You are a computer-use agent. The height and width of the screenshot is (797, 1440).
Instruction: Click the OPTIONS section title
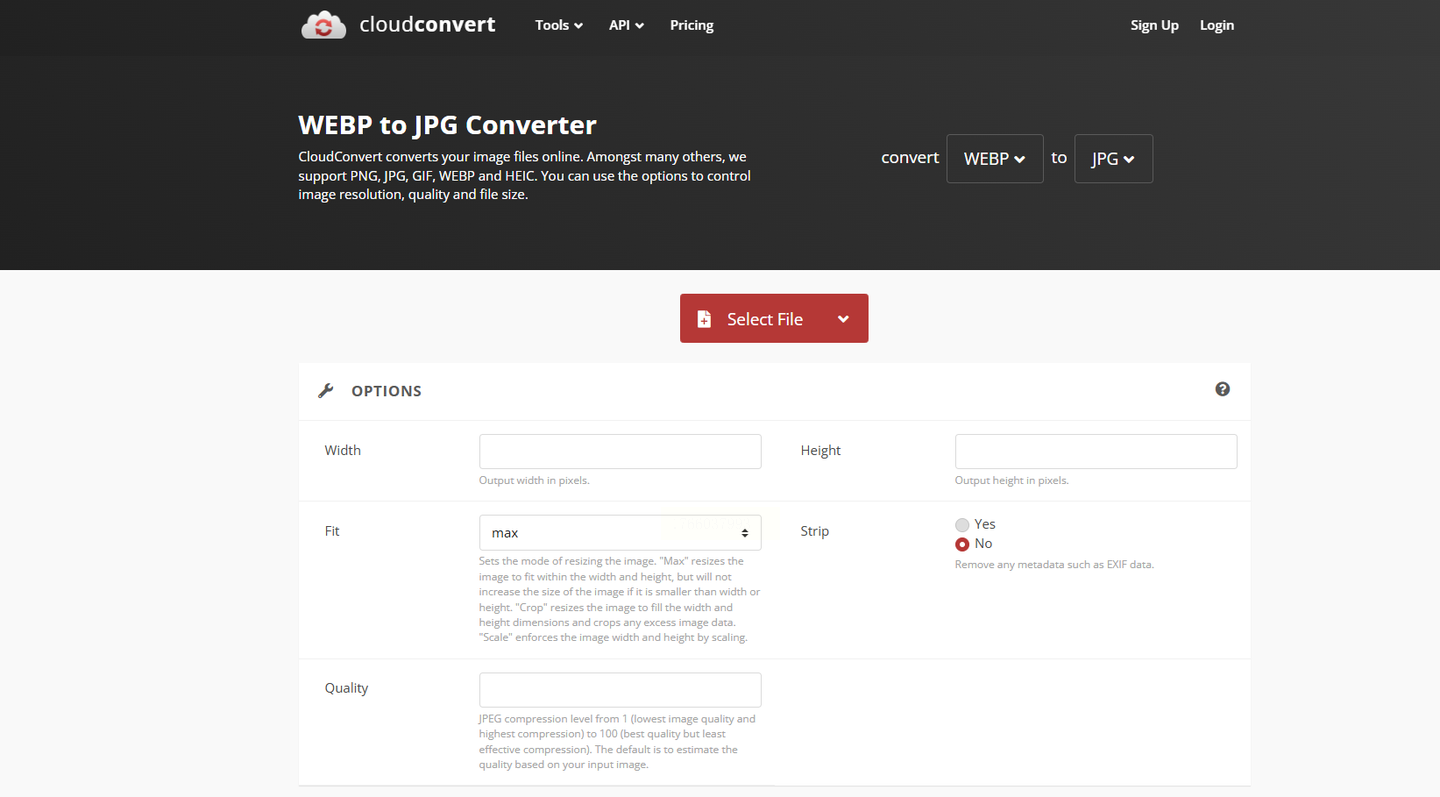[386, 391]
